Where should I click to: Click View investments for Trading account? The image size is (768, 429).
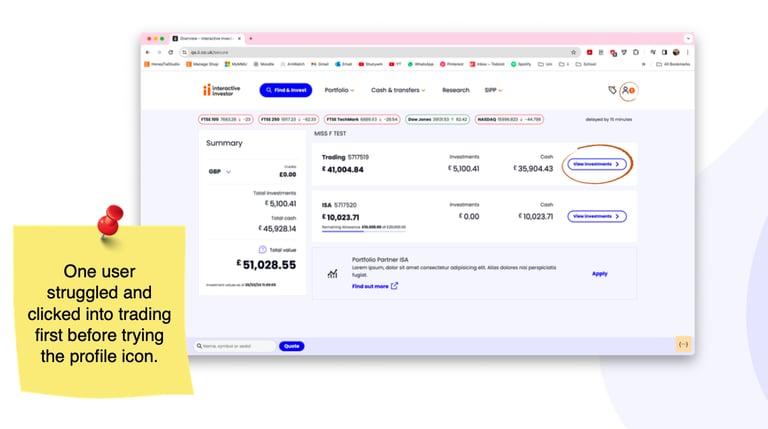597,164
